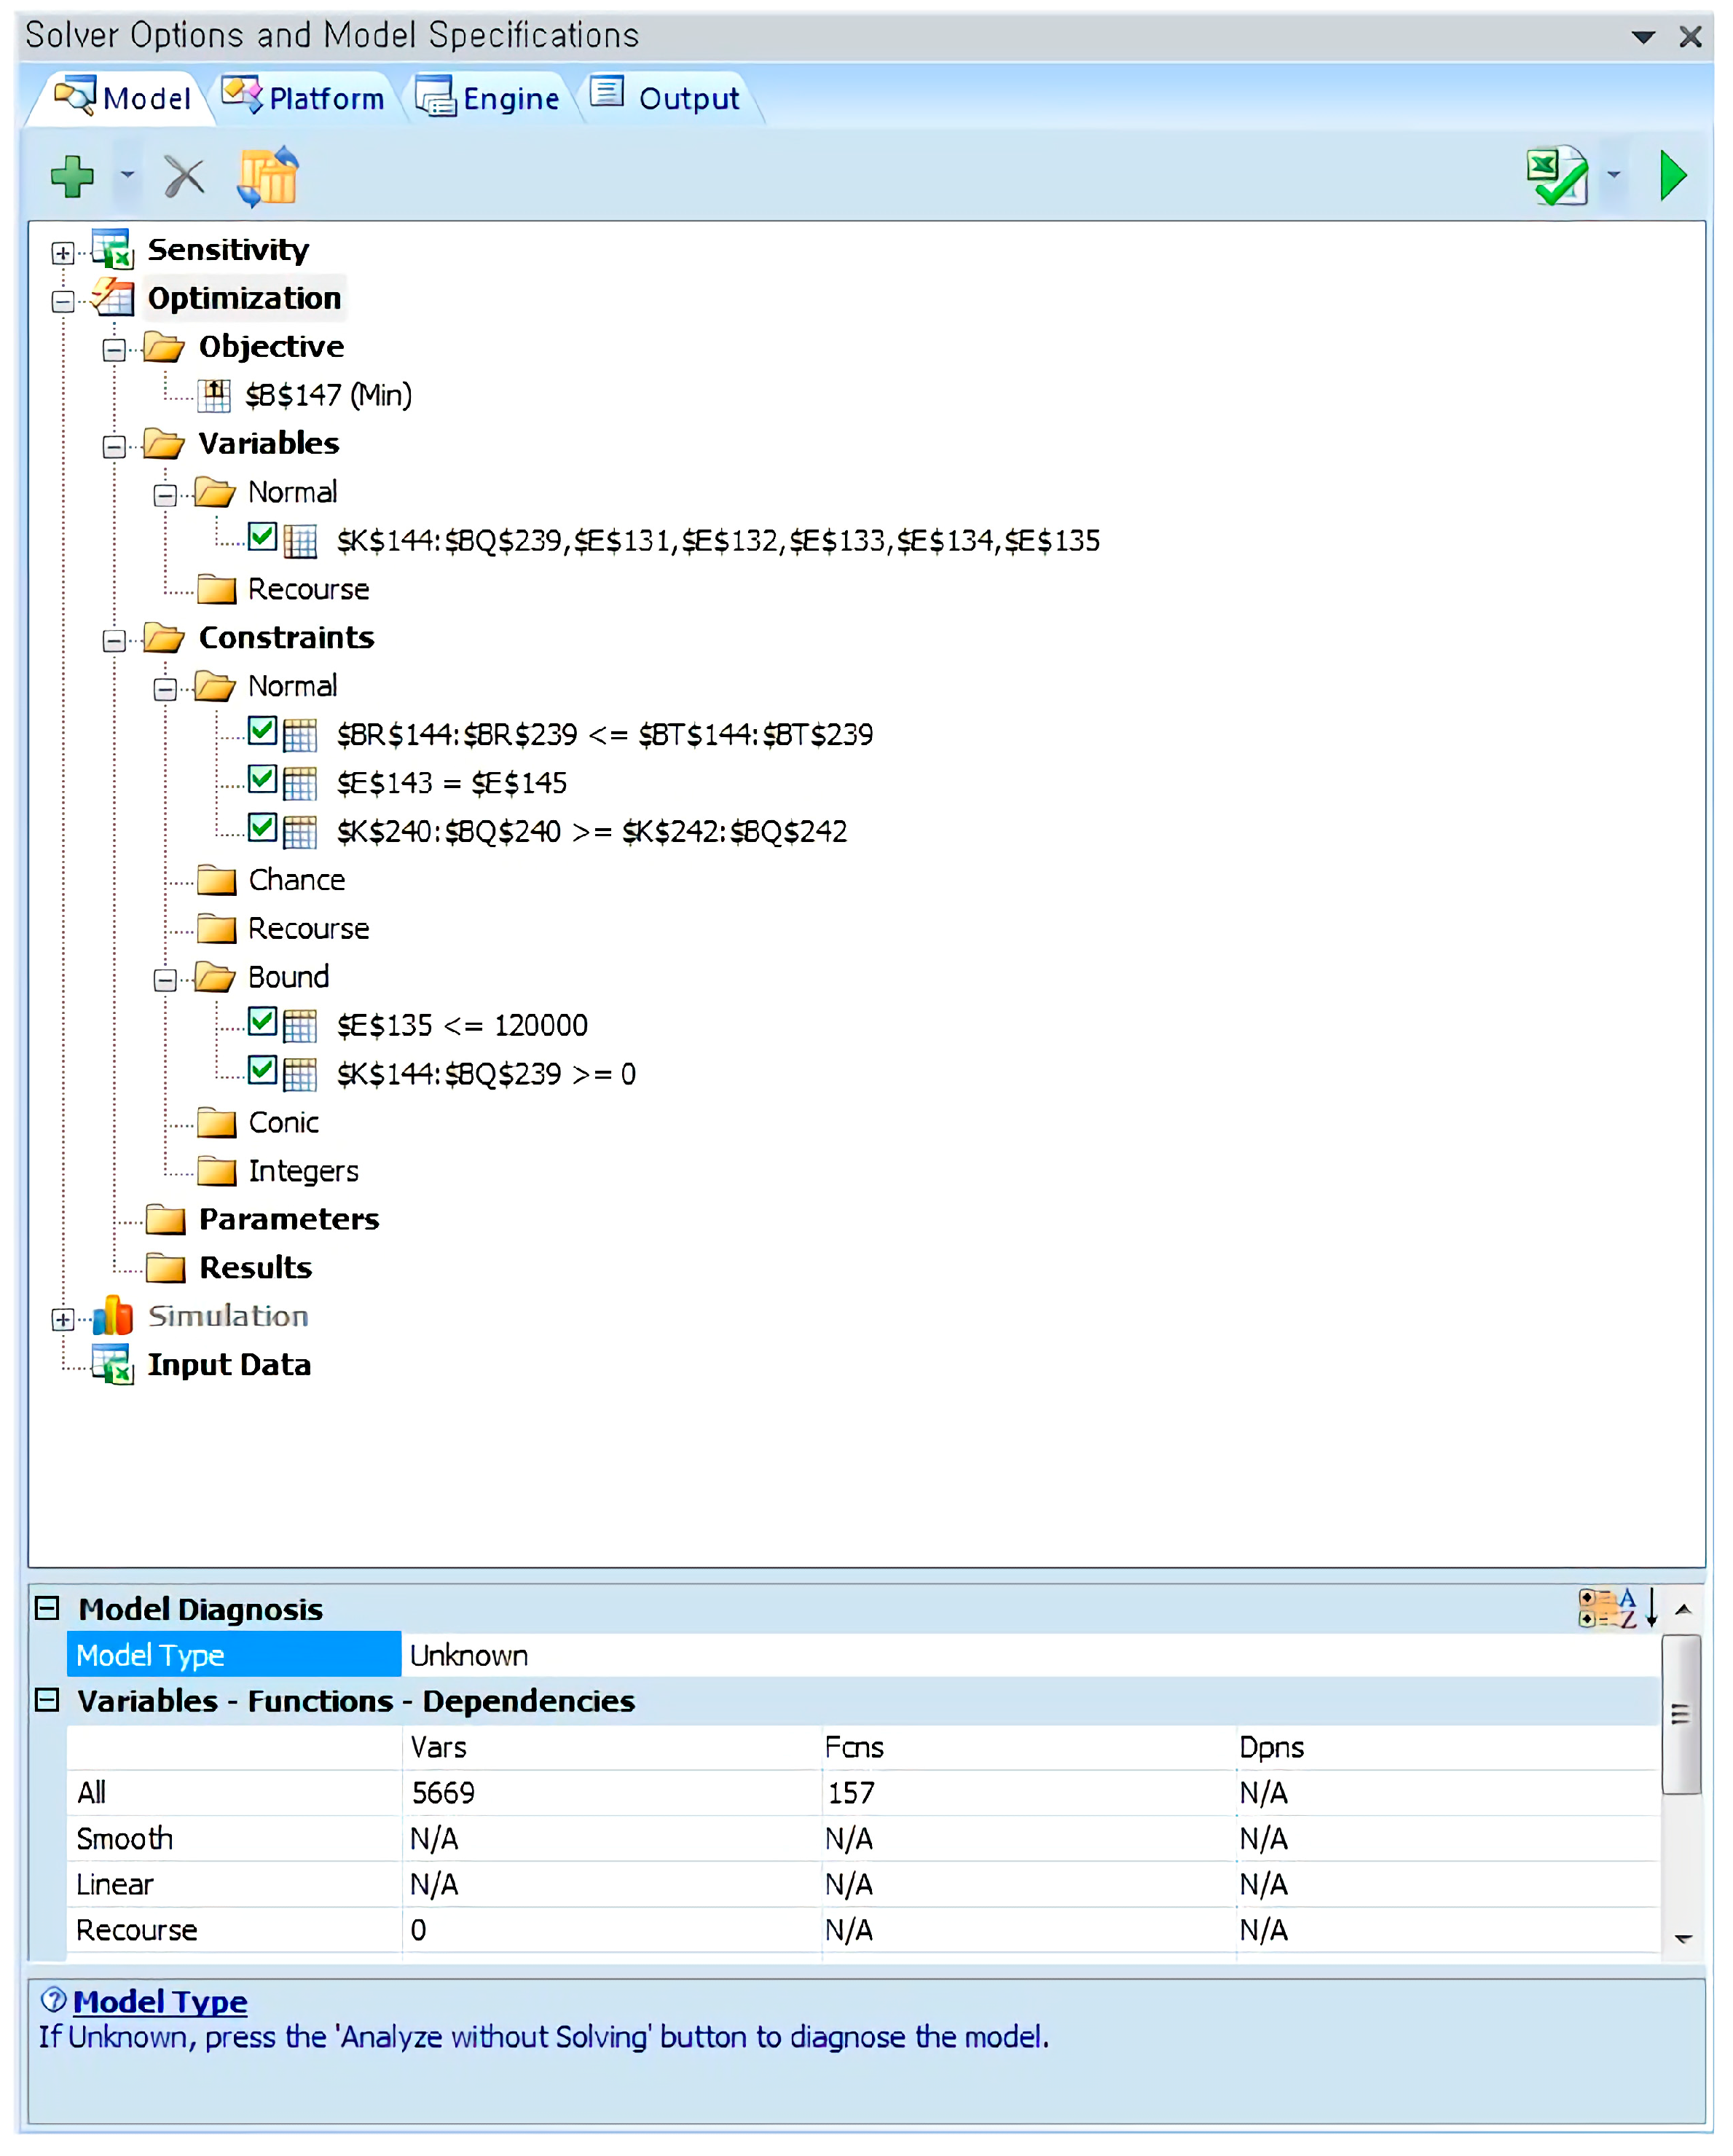Disable the $K$144:$BQ$239 >= 0 bound
This screenshot has height=2156, width=1733.
[x=262, y=1071]
